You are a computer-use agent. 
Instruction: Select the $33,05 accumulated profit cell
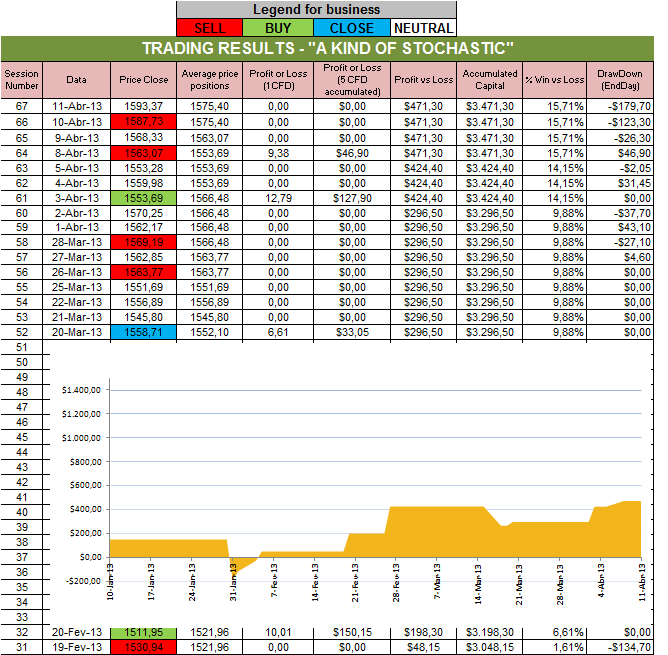[352, 332]
